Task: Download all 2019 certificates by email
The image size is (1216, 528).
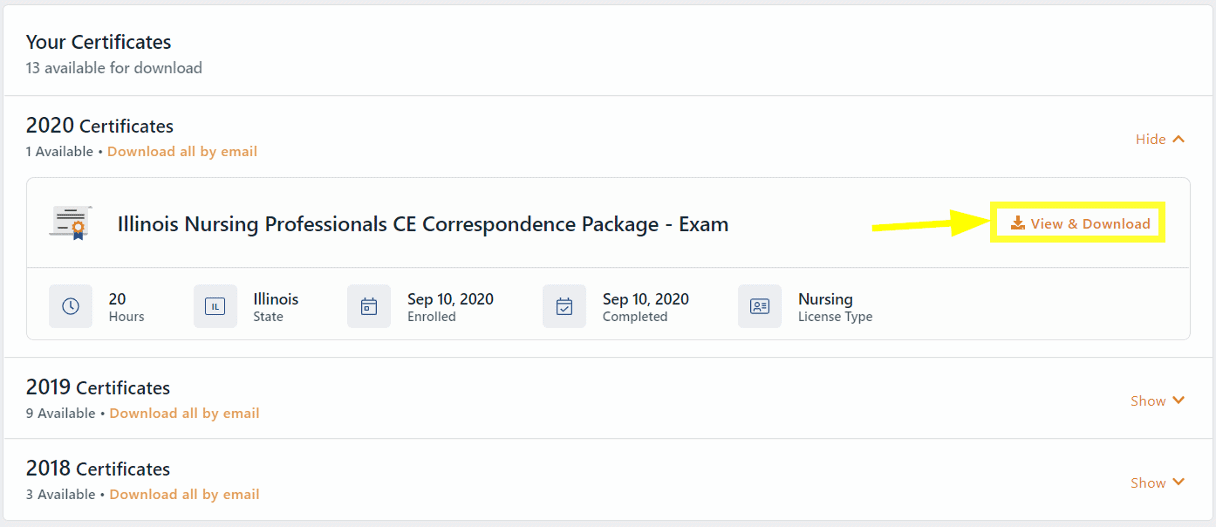Action: (184, 413)
